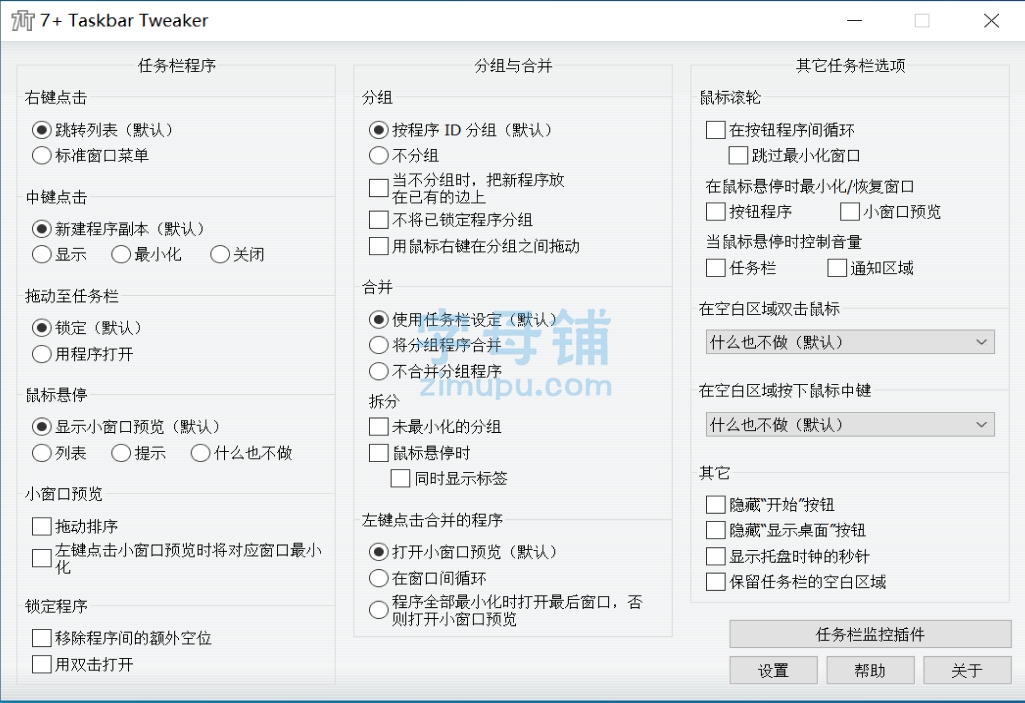This screenshot has height=703, width=1025.
Task: Check 鼠标悬停时 under 拆分
Action: pyautogui.click(x=378, y=453)
